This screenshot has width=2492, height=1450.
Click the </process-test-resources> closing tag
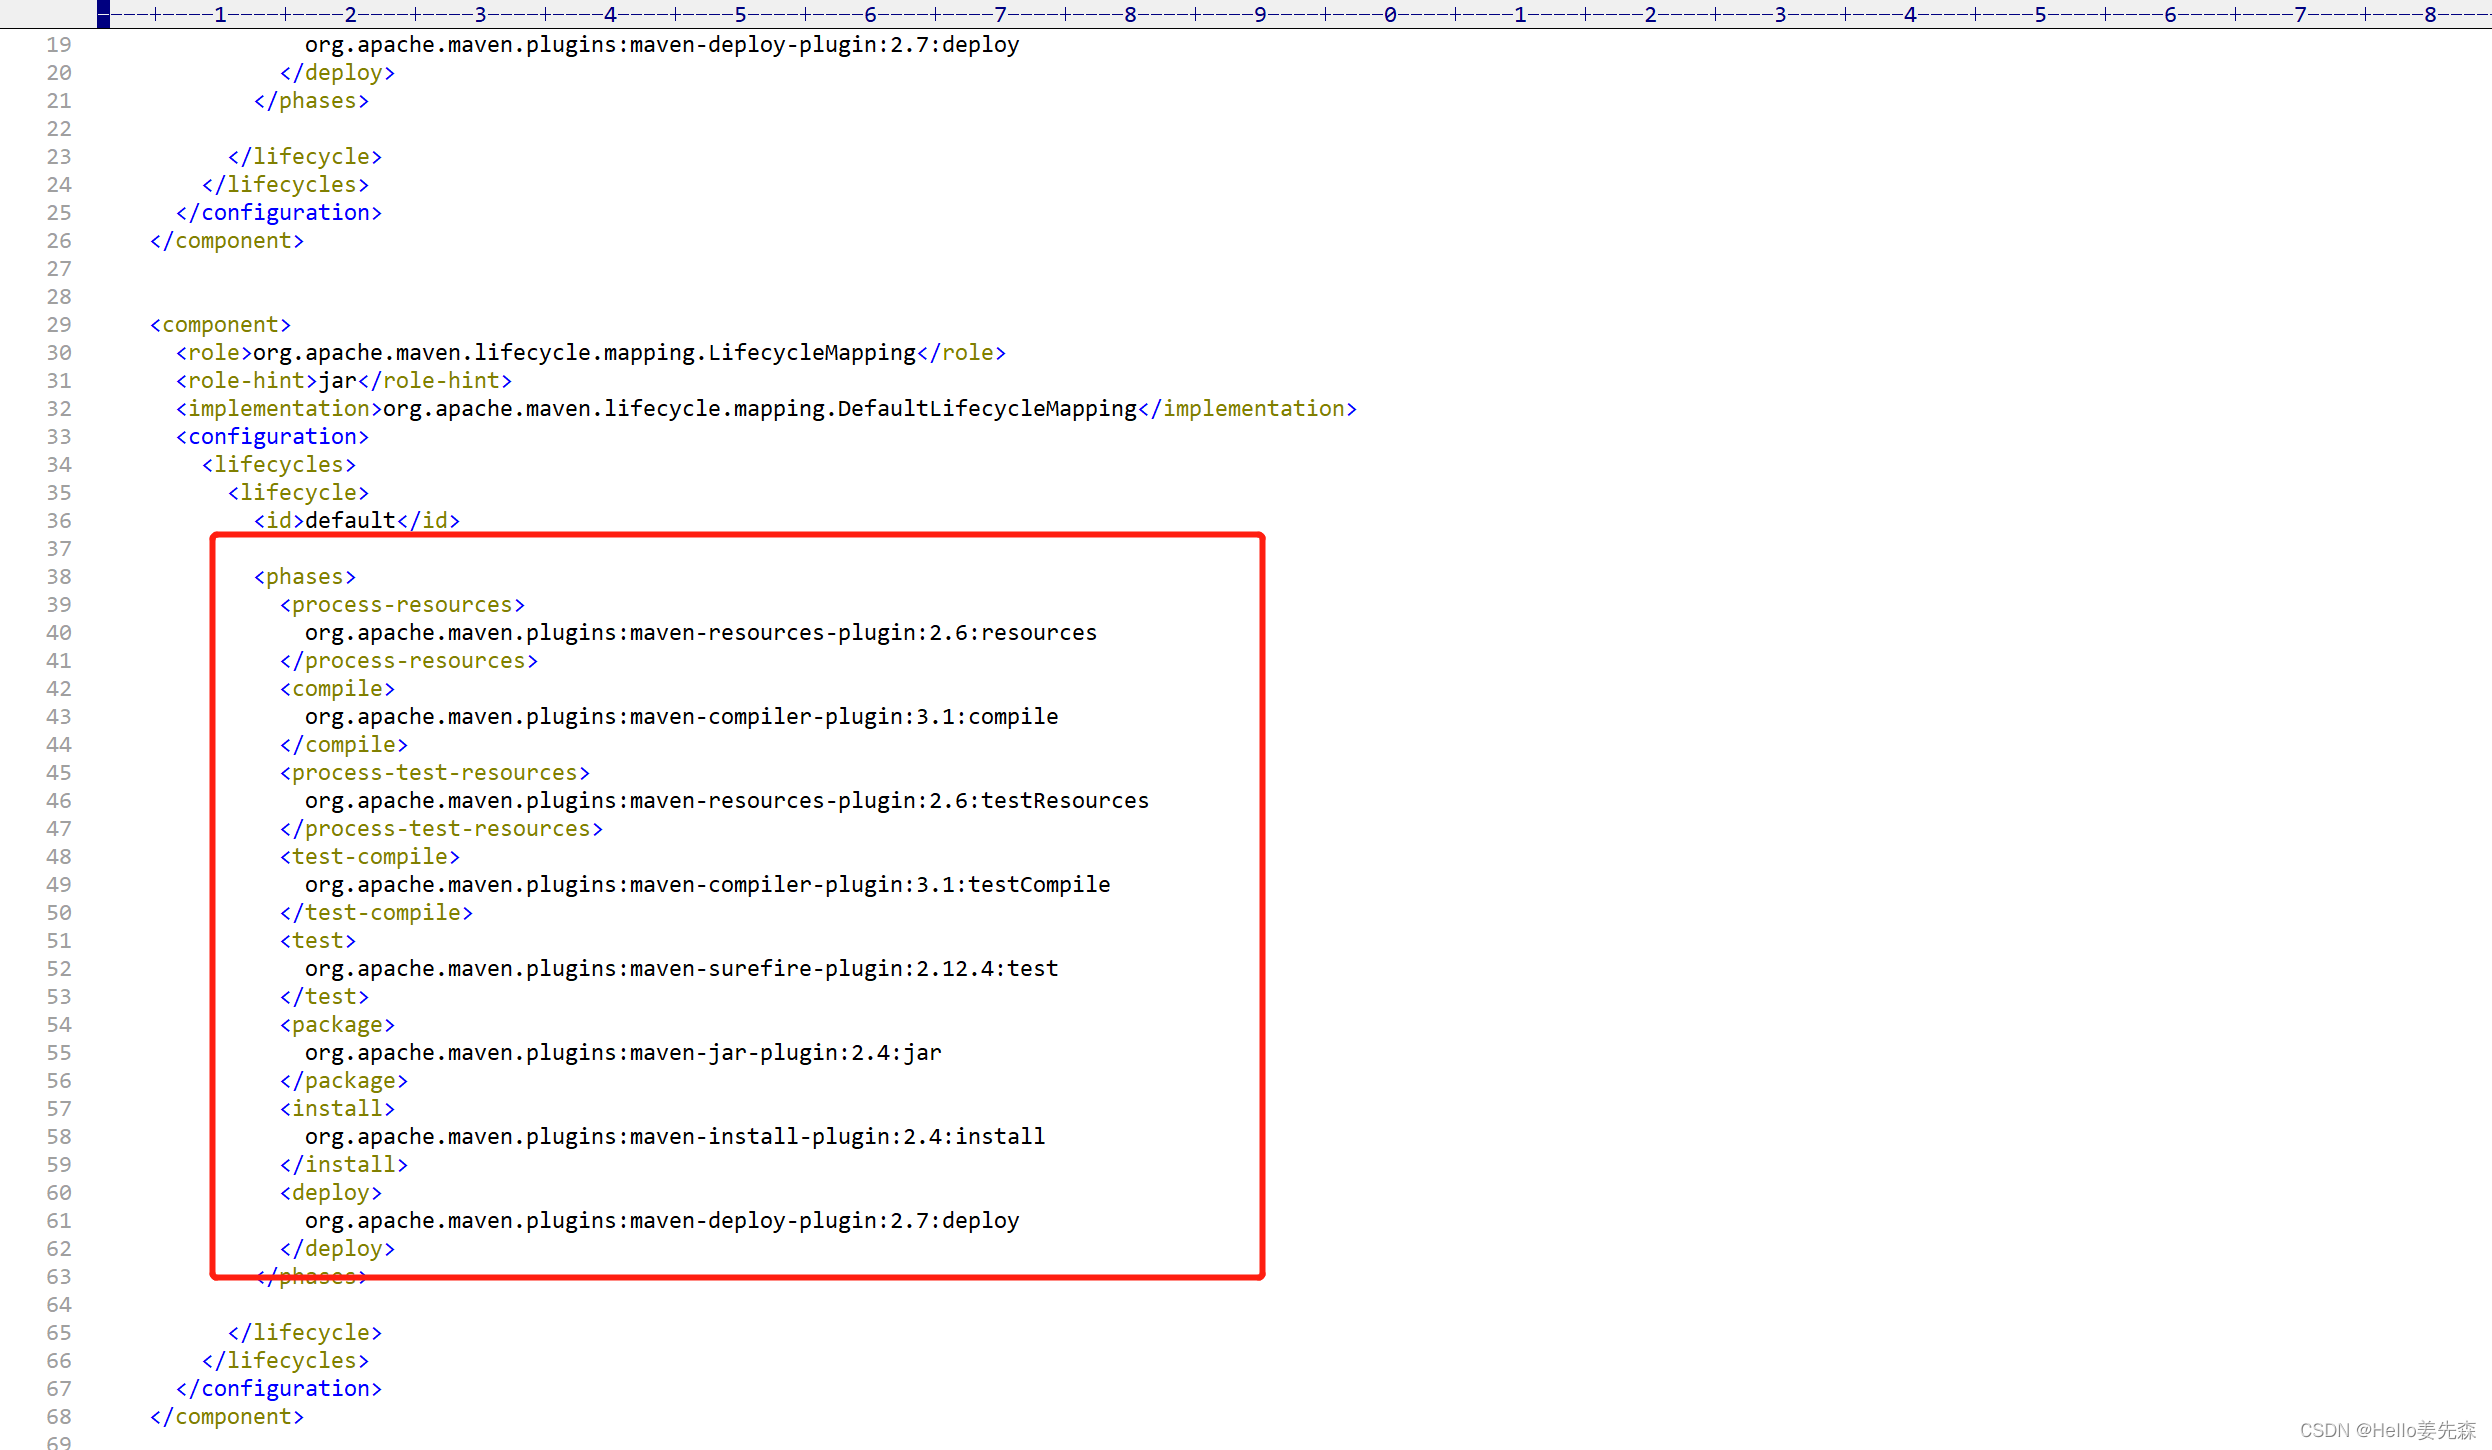(x=441, y=829)
